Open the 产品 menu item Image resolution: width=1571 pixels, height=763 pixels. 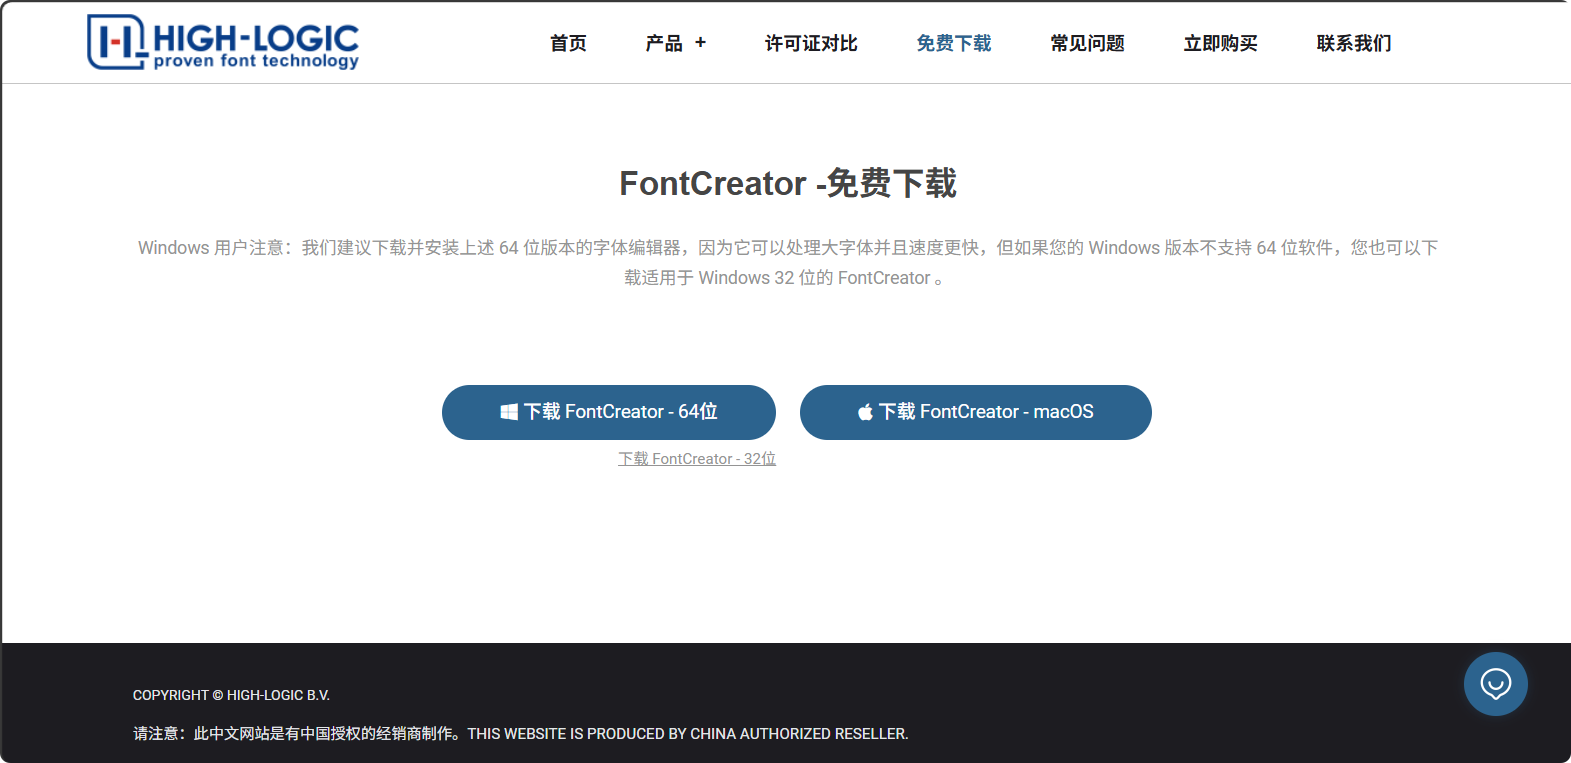[664, 43]
